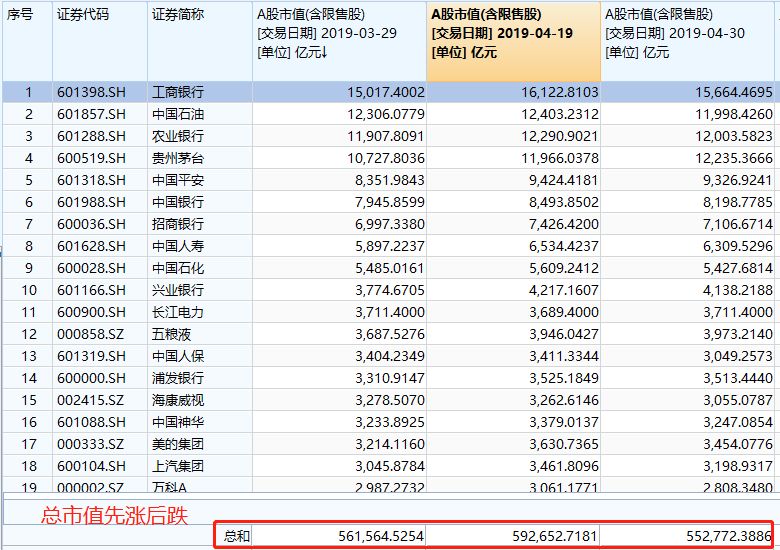The image size is (780, 550).
Task: Select value cell 3,055.0787
Action: pos(687,400)
